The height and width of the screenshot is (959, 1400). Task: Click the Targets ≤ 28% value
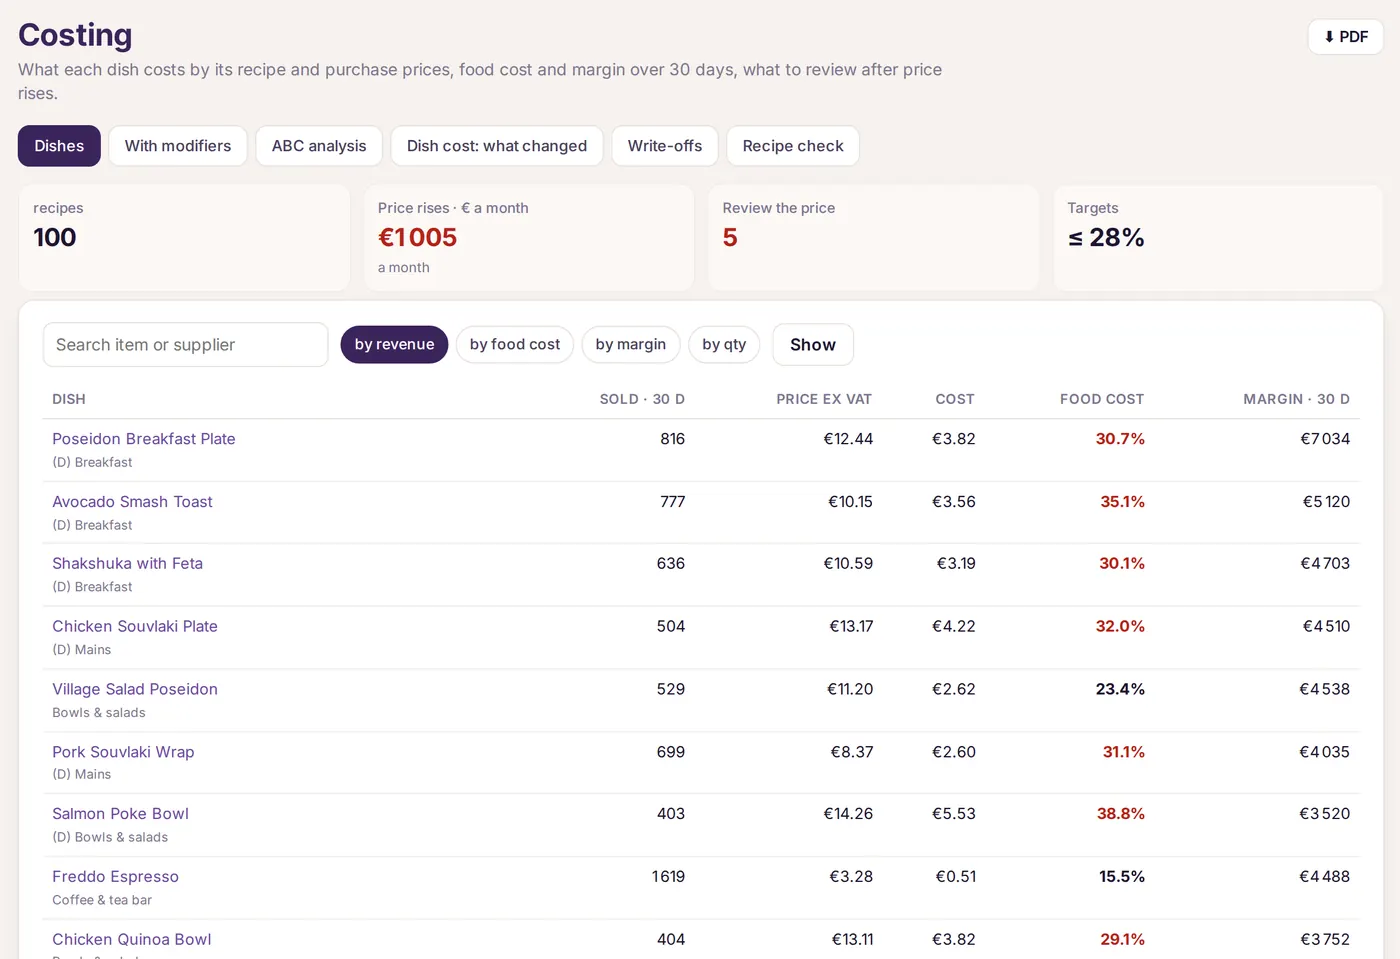tap(1106, 238)
